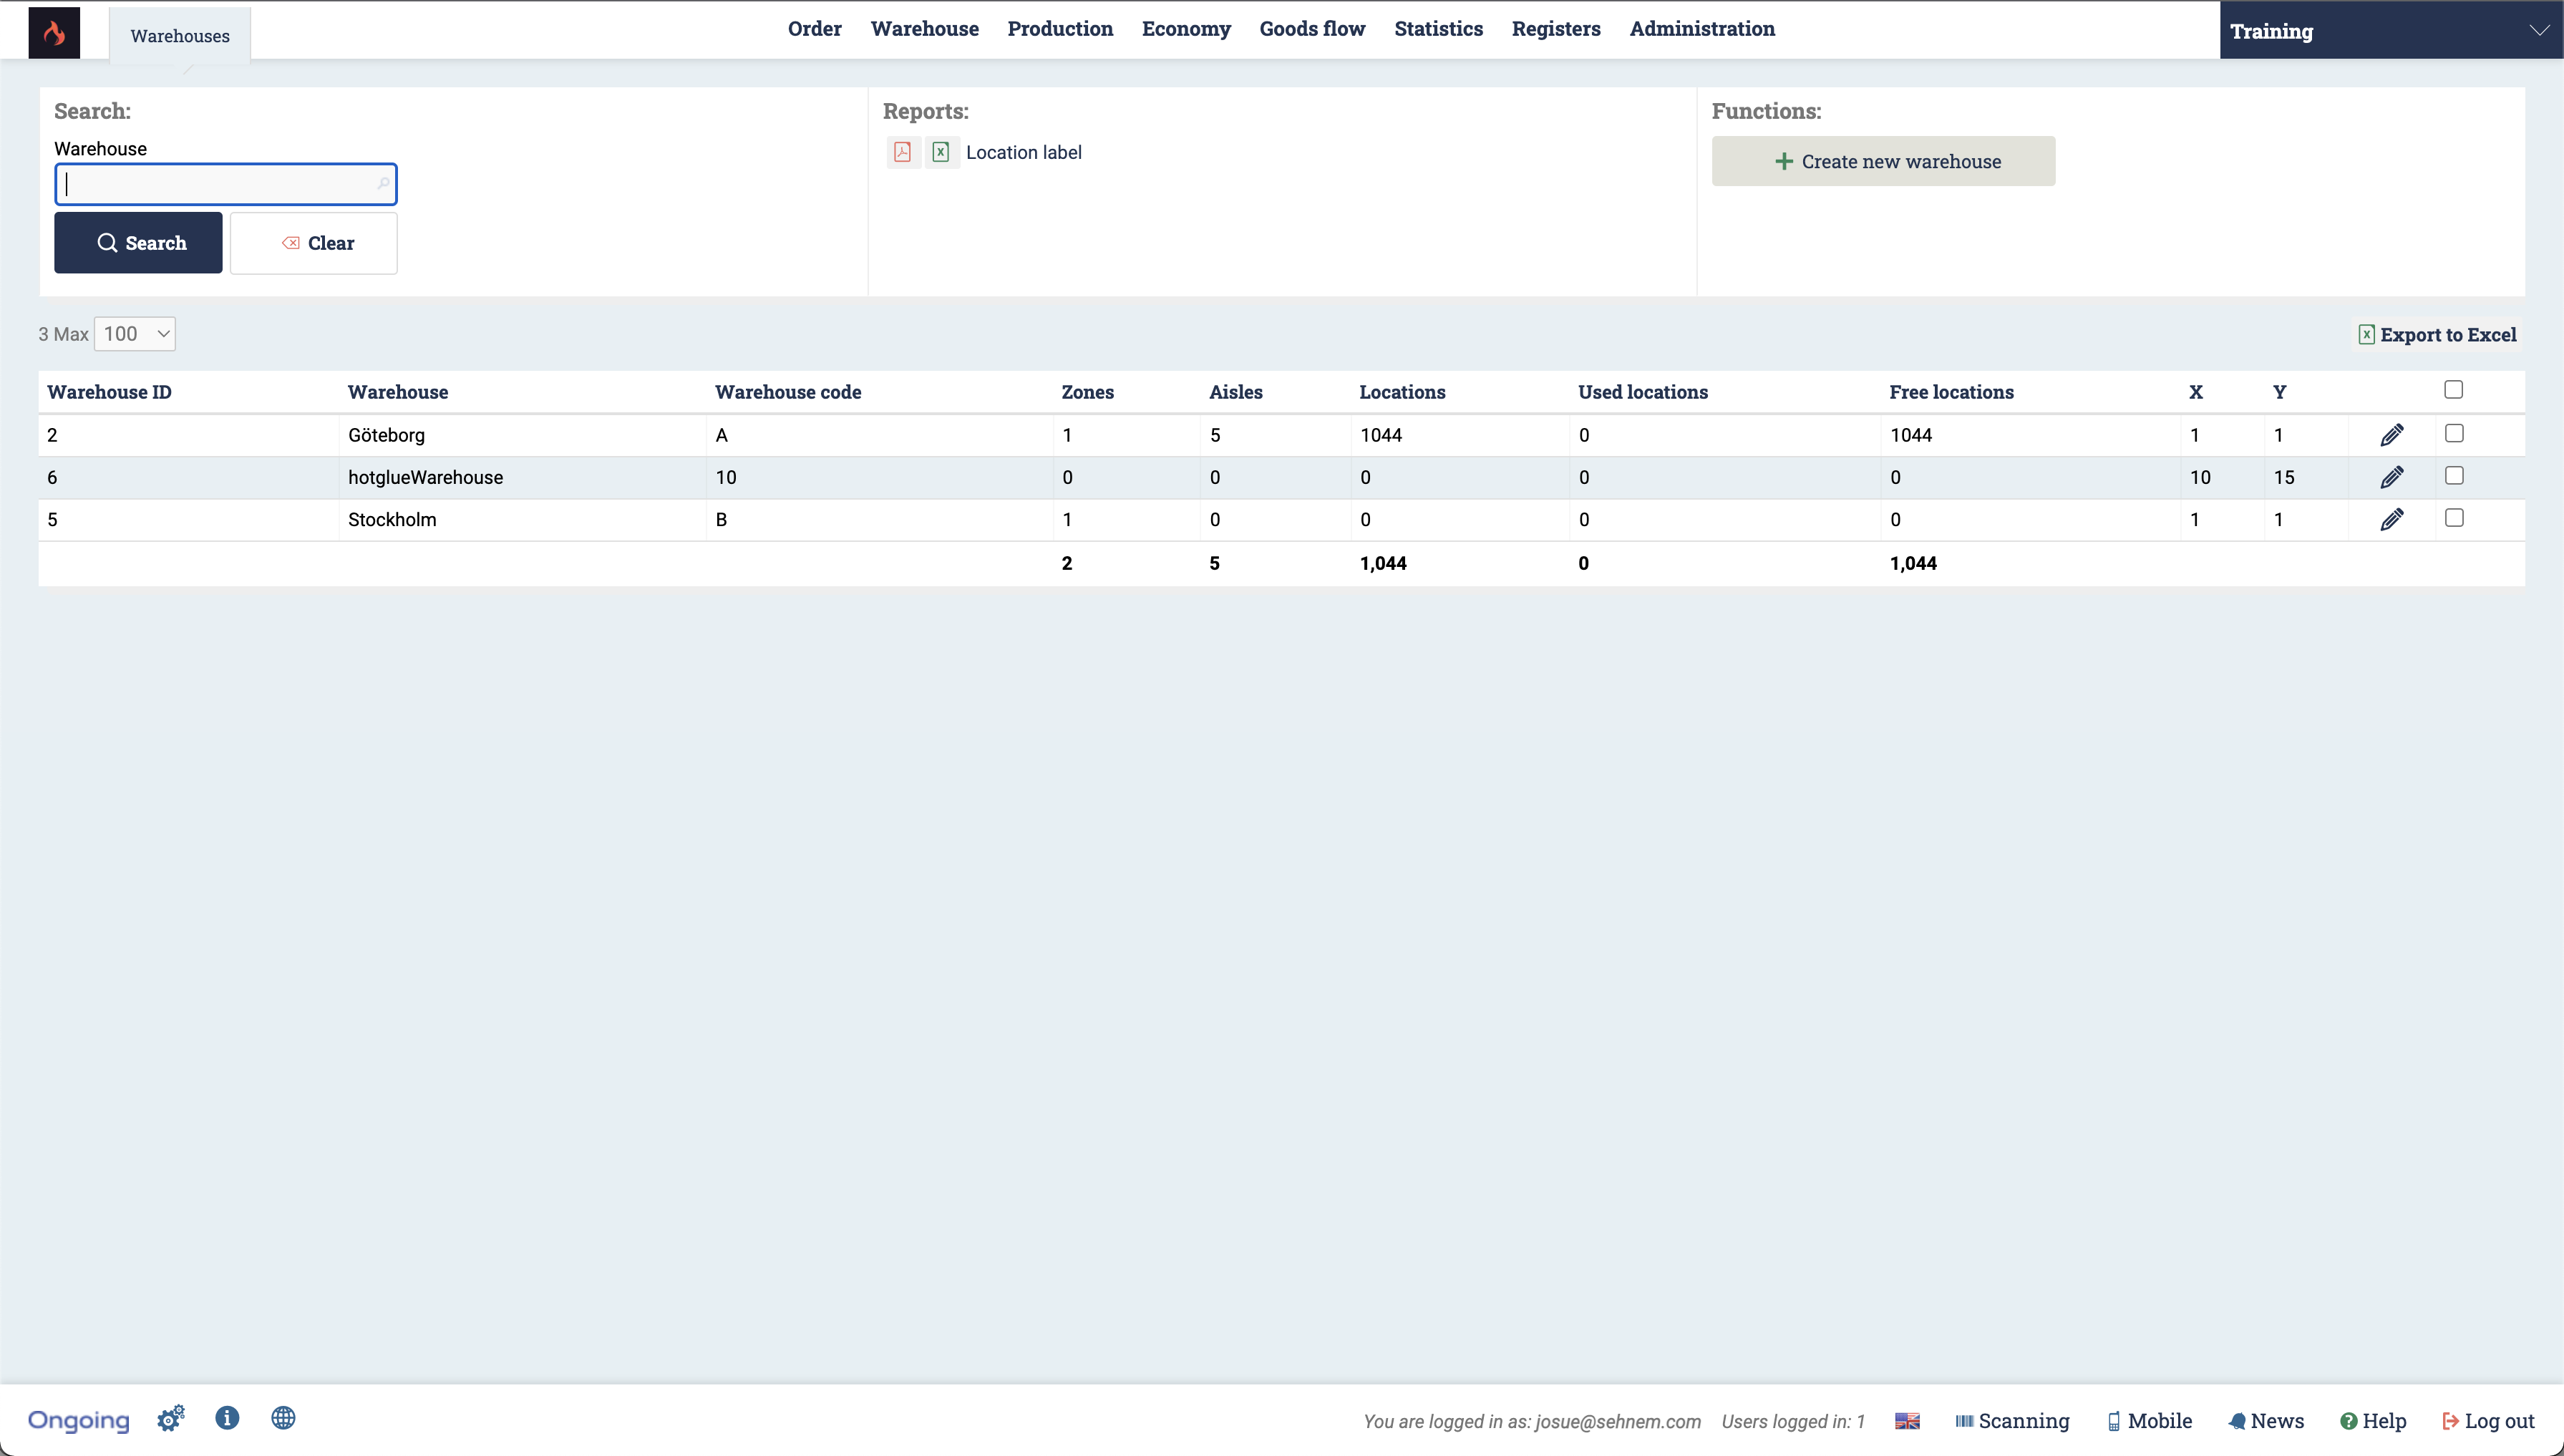Screen dimensions: 2564x1456
Task: Click the UK flag language icon
Action: 1907,1421
